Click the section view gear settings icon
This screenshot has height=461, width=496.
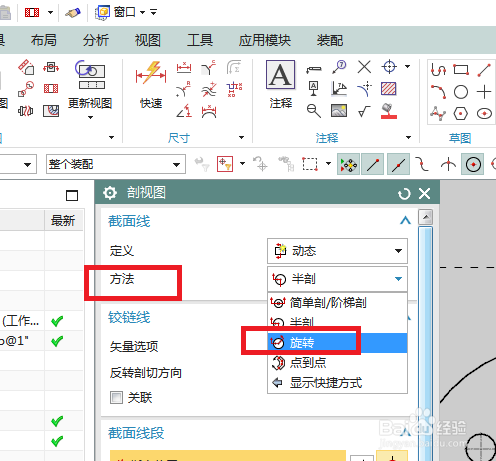(x=110, y=193)
